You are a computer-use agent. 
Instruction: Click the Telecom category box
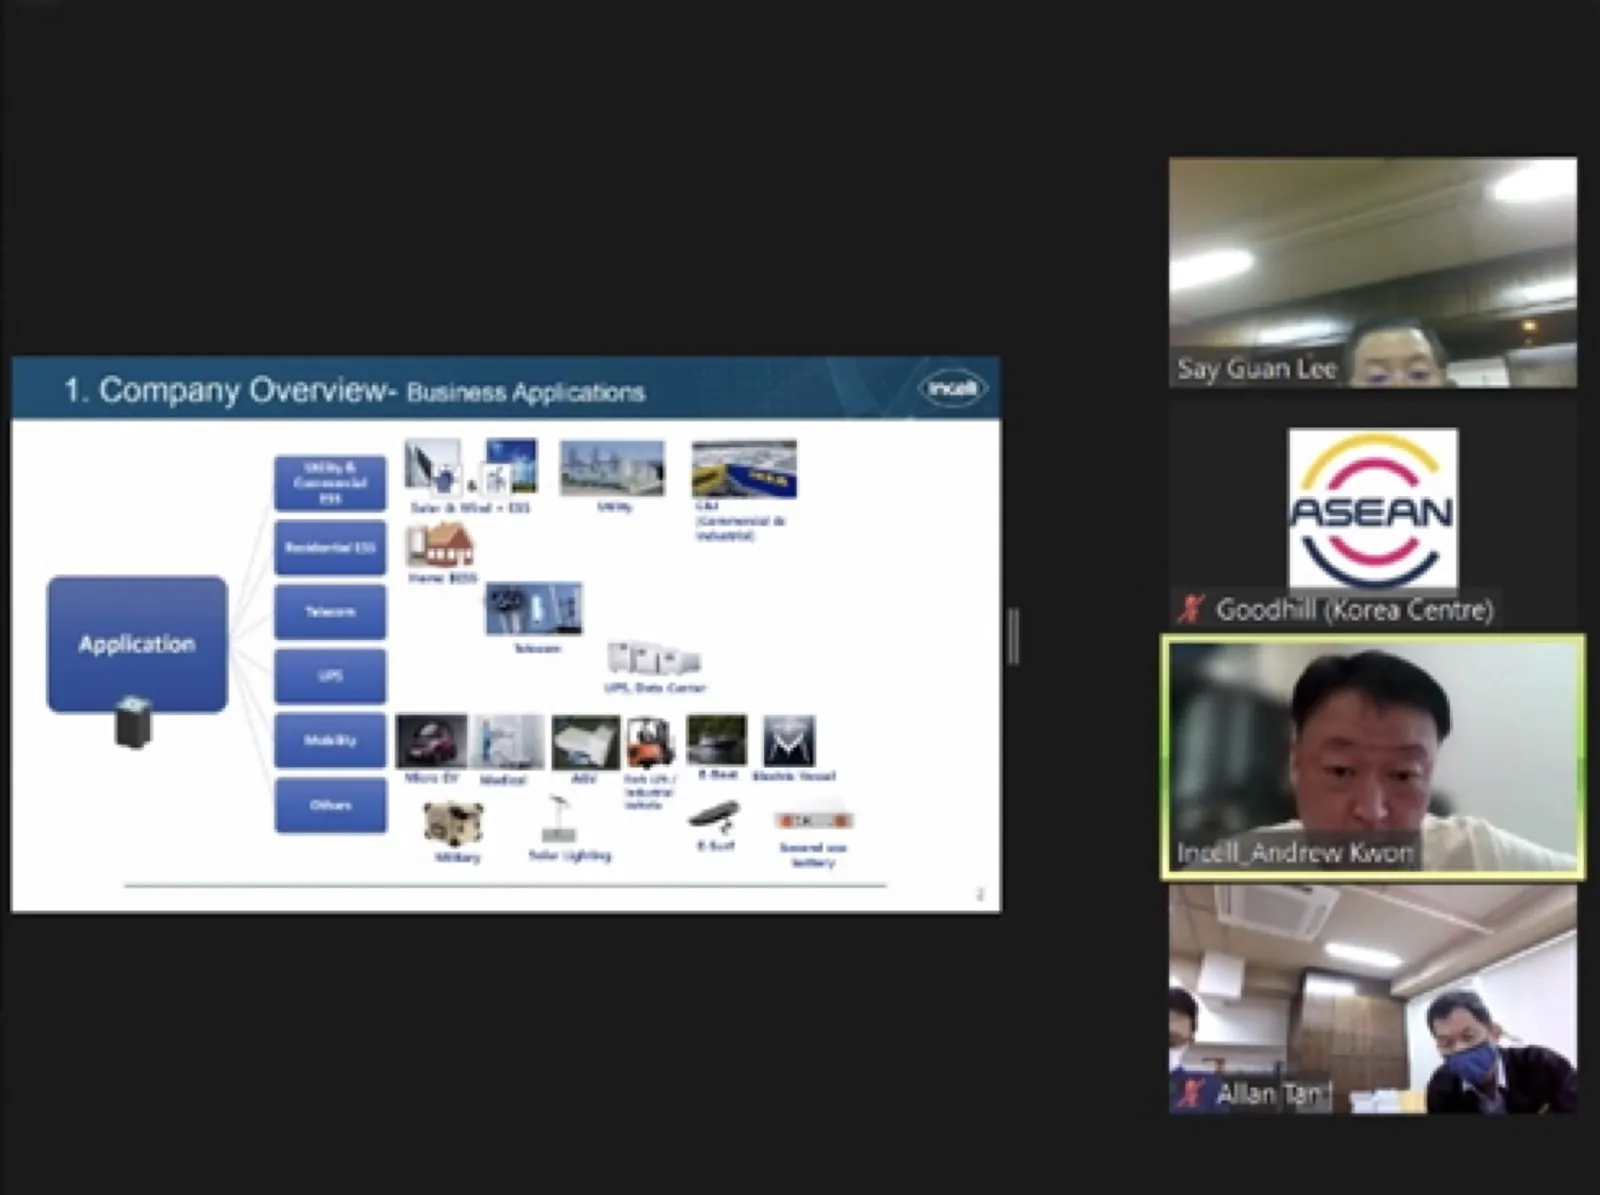(330, 611)
